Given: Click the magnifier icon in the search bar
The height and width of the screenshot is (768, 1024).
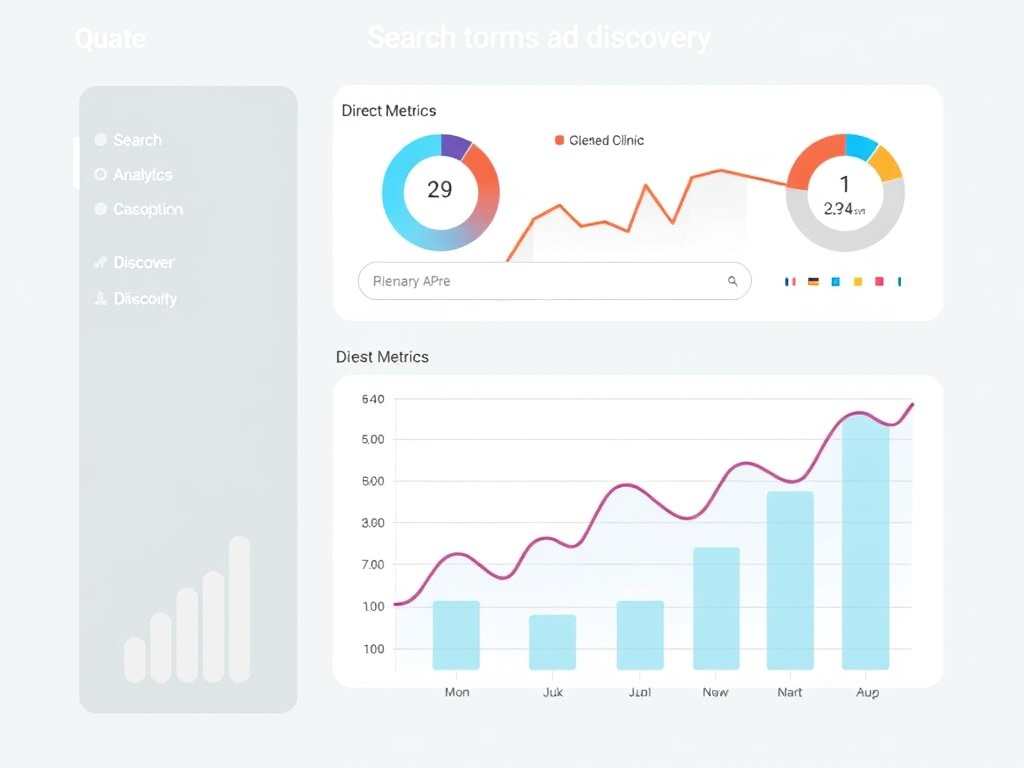Looking at the screenshot, I should pos(732,281).
